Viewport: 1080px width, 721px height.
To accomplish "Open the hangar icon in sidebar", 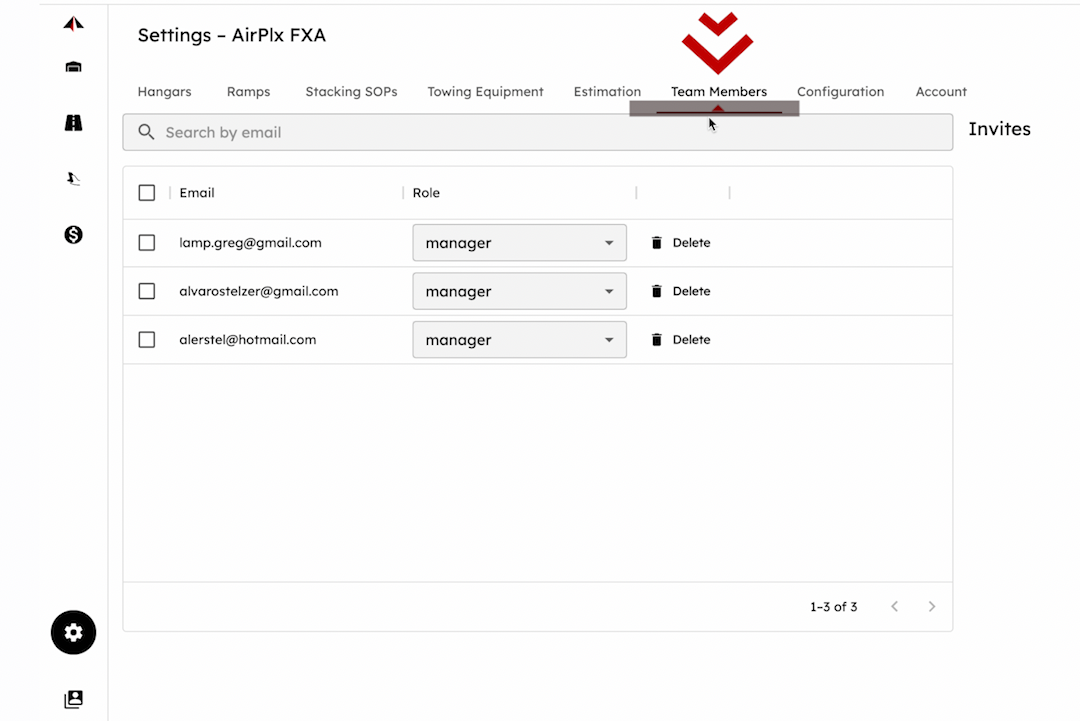I will coord(73,68).
